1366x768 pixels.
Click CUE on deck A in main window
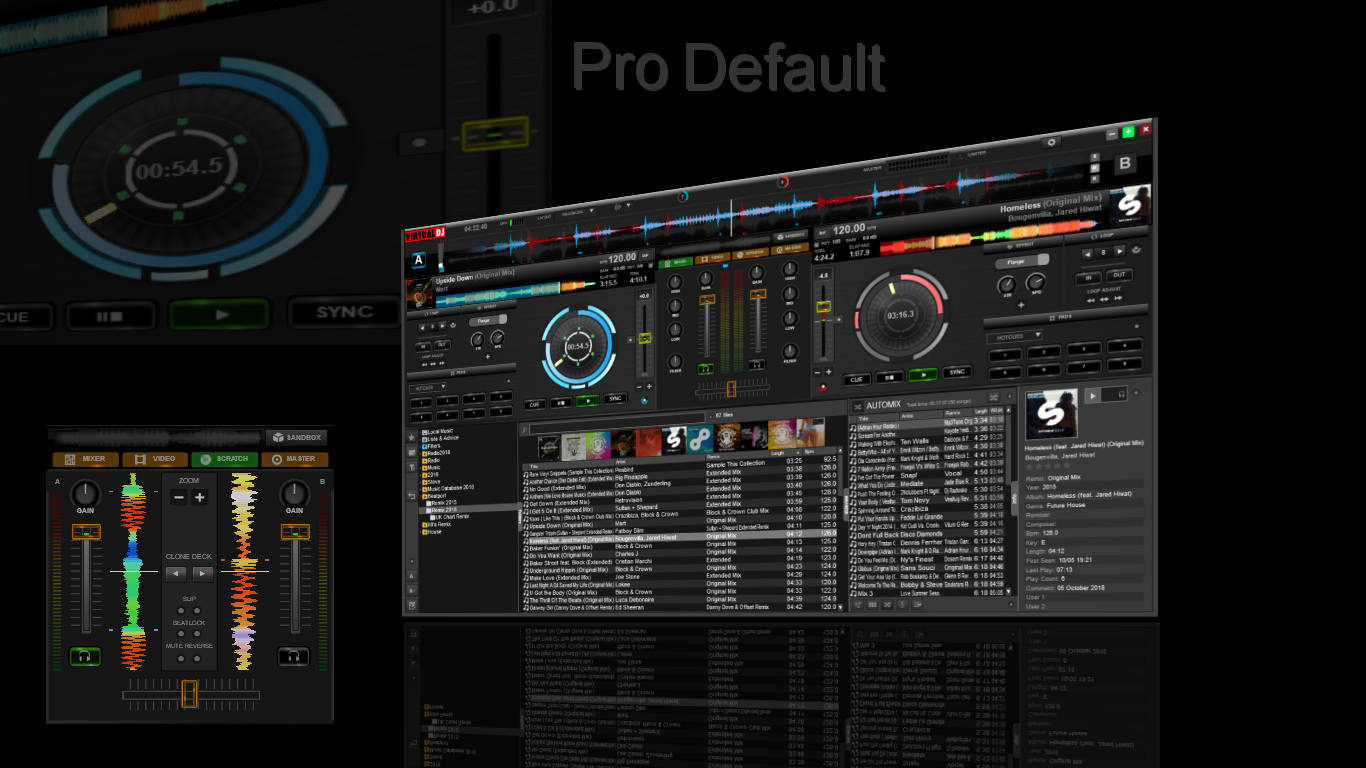point(535,403)
